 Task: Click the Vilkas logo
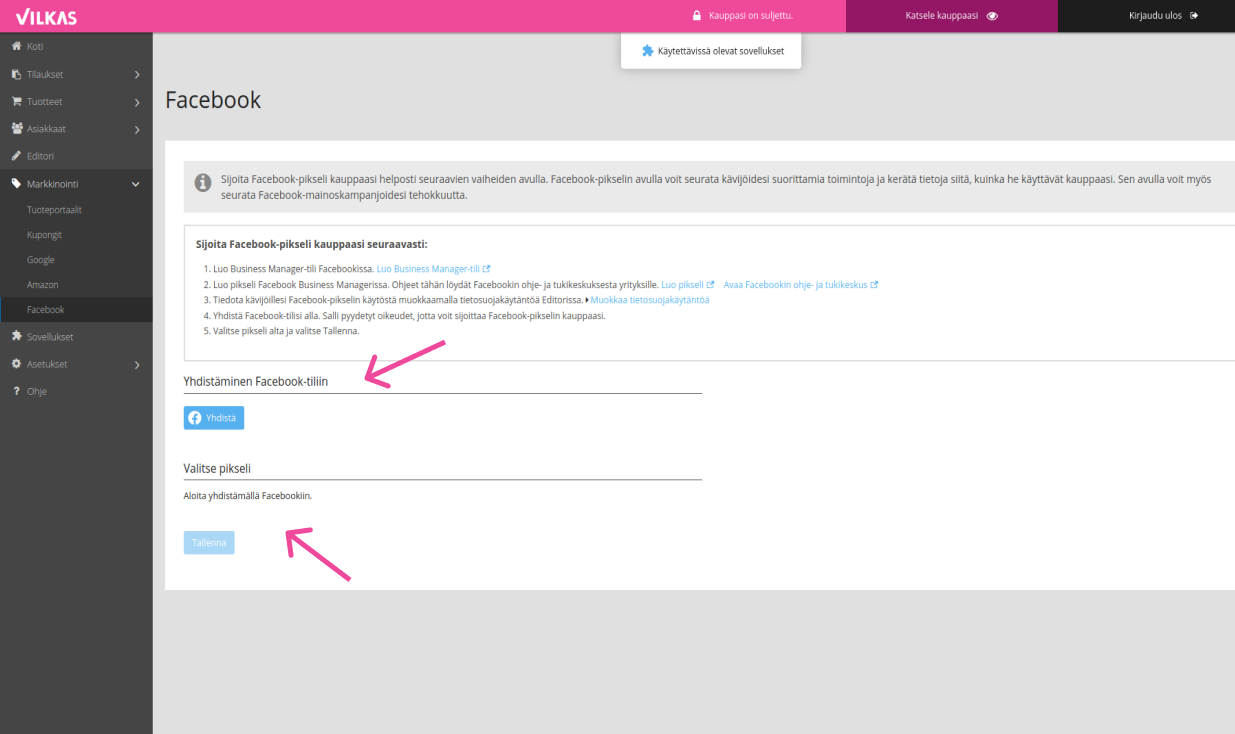(46, 16)
